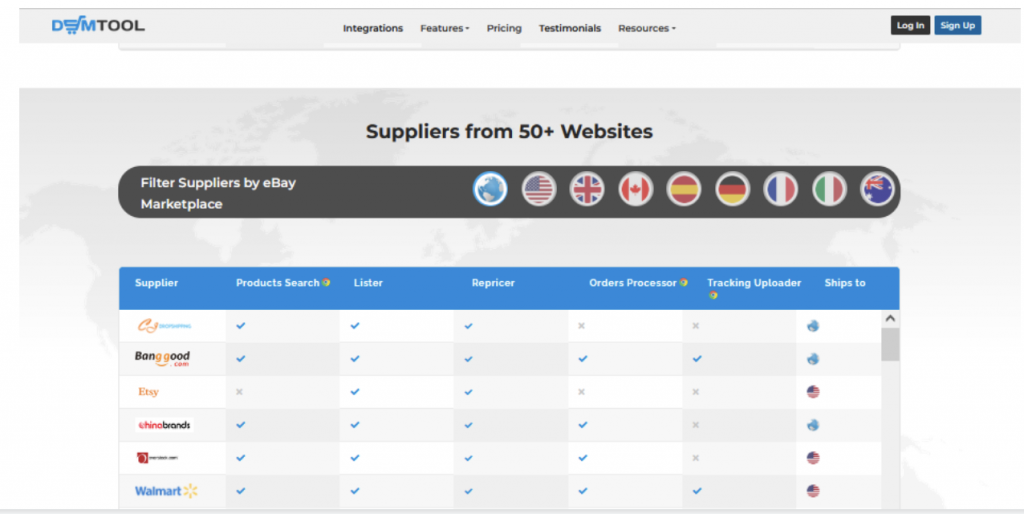Click the globe Ships to icon for Banggood
The image size is (1024, 514).
pyautogui.click(x=813, y=359)
